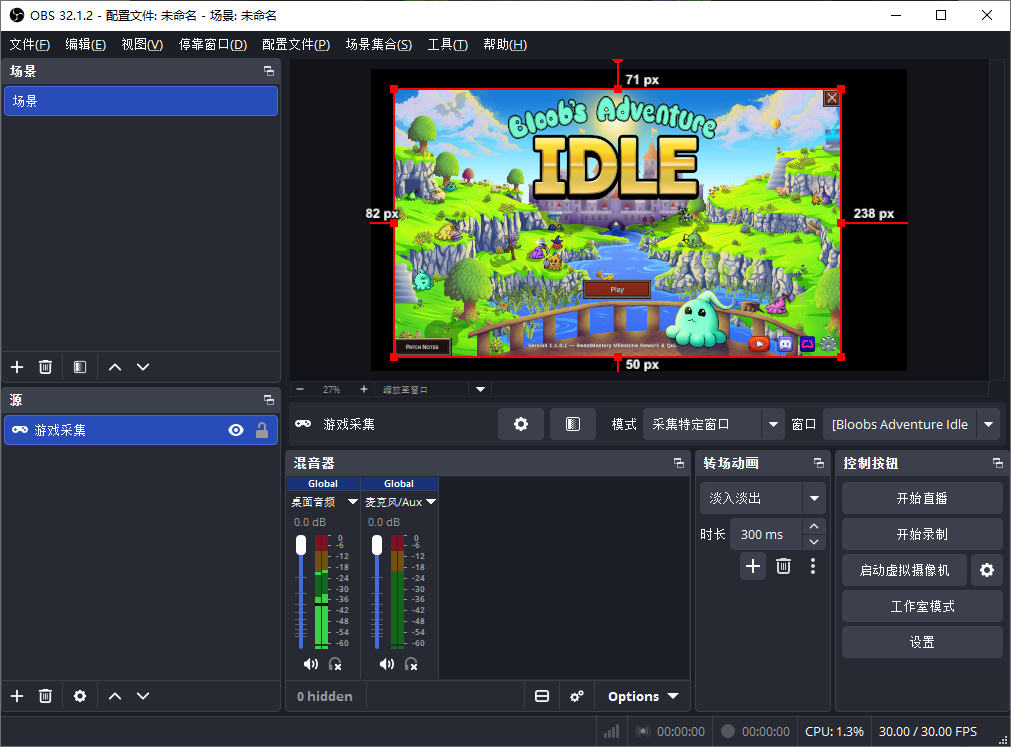Open the Tools menu

(x=447, y=44)
